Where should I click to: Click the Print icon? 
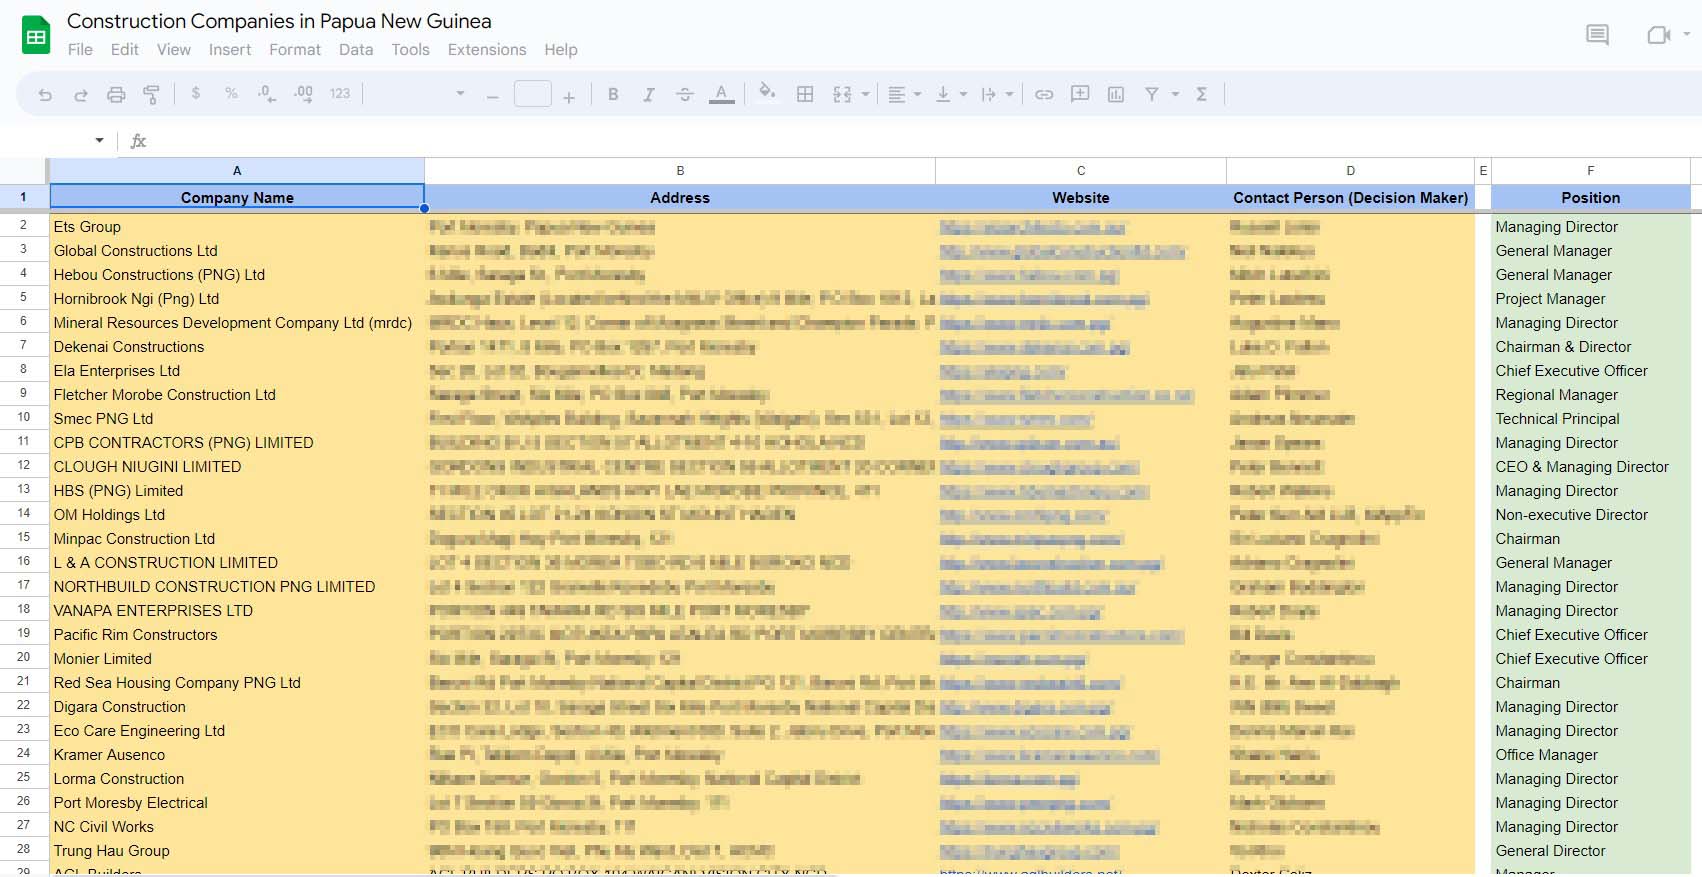[x=116, y=94]
